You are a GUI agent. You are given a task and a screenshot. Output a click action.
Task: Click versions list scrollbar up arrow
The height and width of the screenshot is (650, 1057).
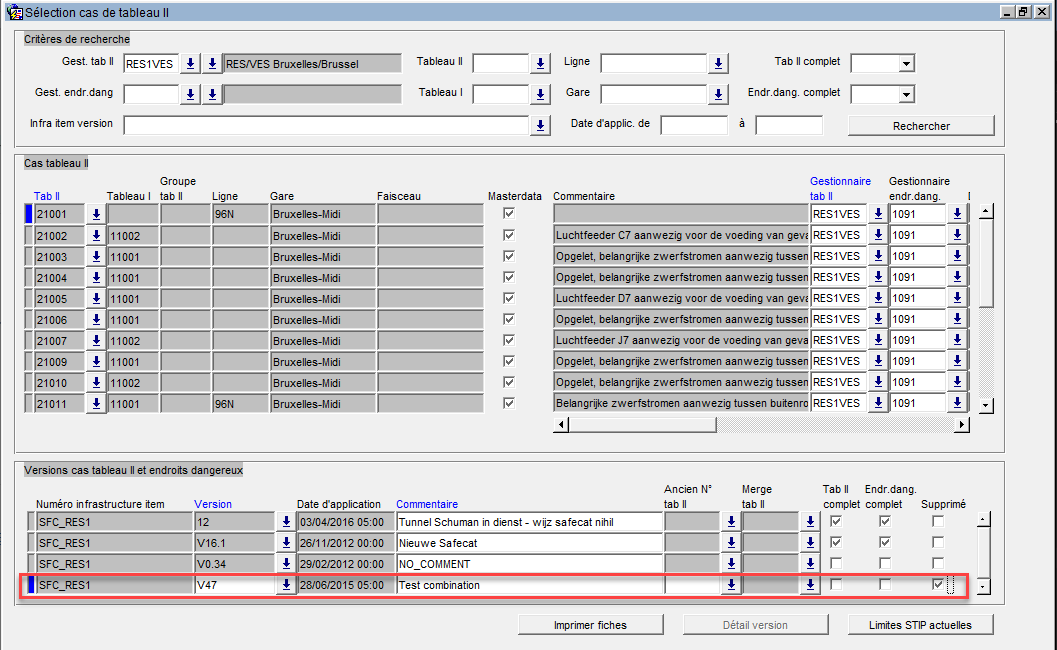984,519
